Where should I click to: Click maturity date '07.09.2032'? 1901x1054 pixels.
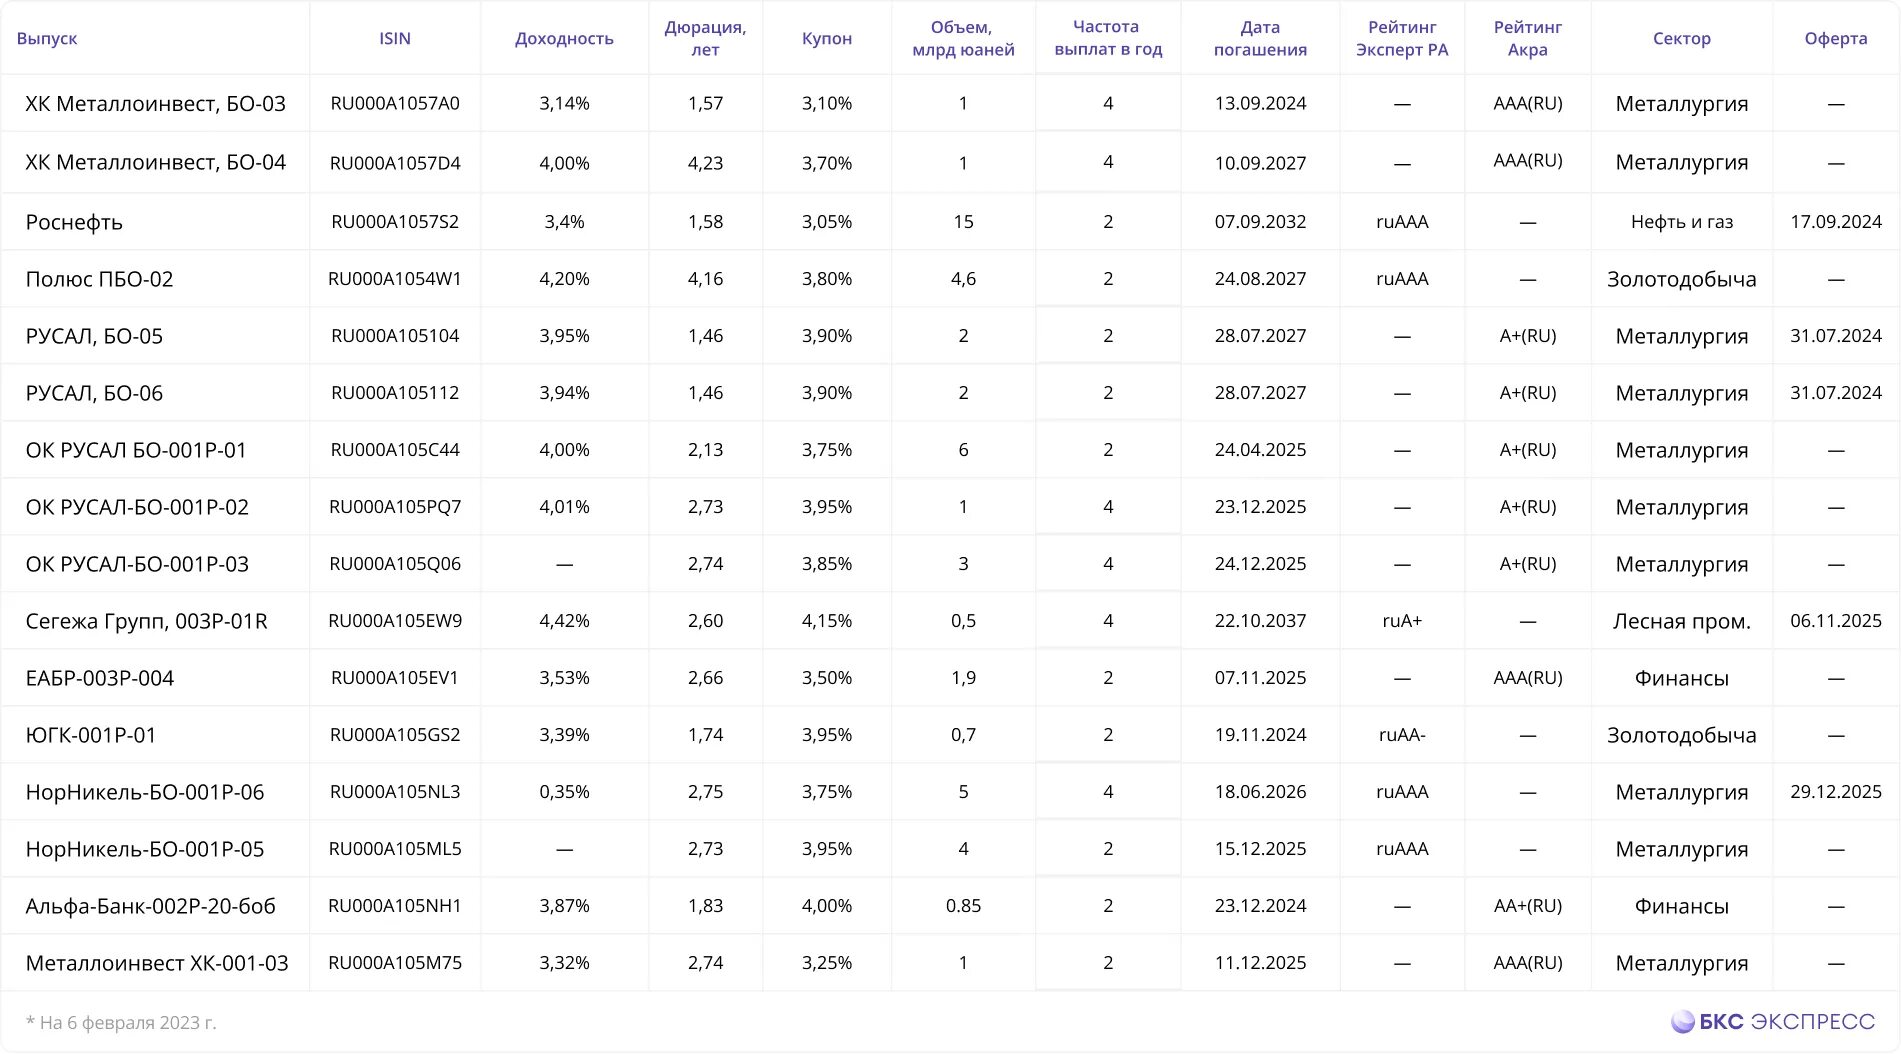coord(1260,221)
